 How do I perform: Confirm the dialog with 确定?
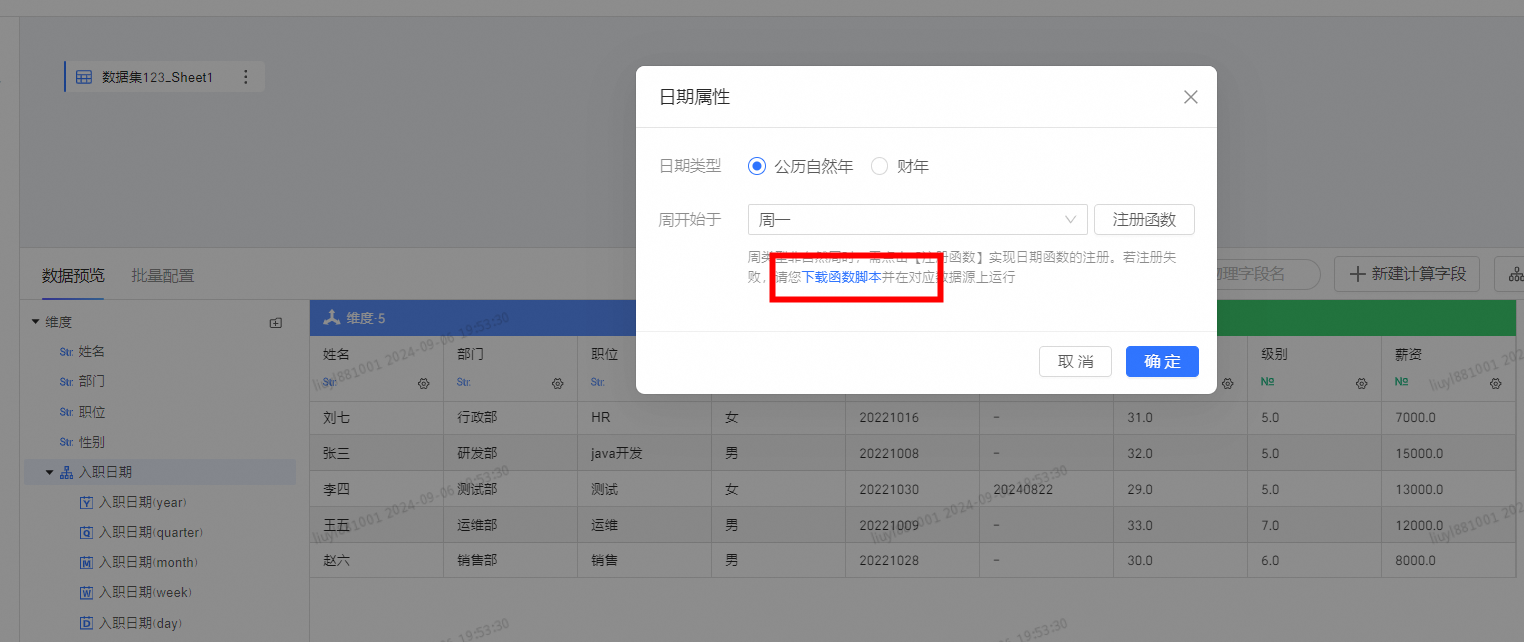pos(1161,362)
